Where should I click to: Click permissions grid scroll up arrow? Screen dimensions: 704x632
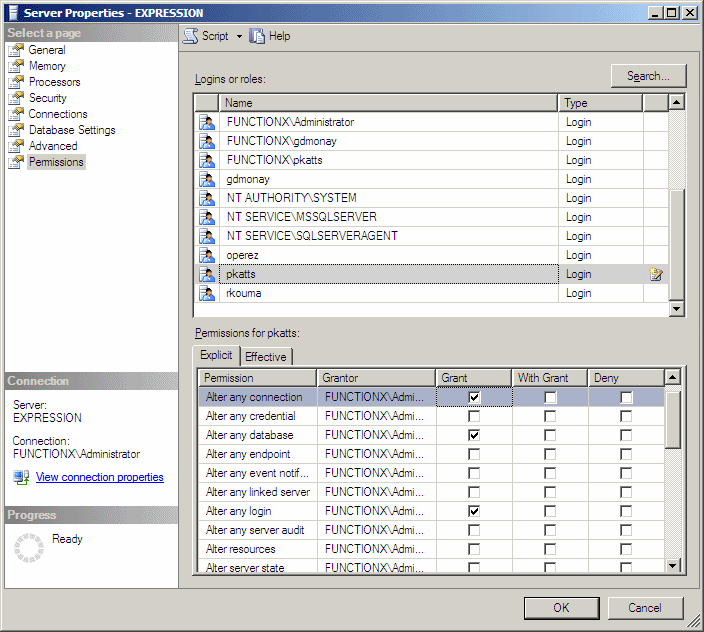pos(672,377)
